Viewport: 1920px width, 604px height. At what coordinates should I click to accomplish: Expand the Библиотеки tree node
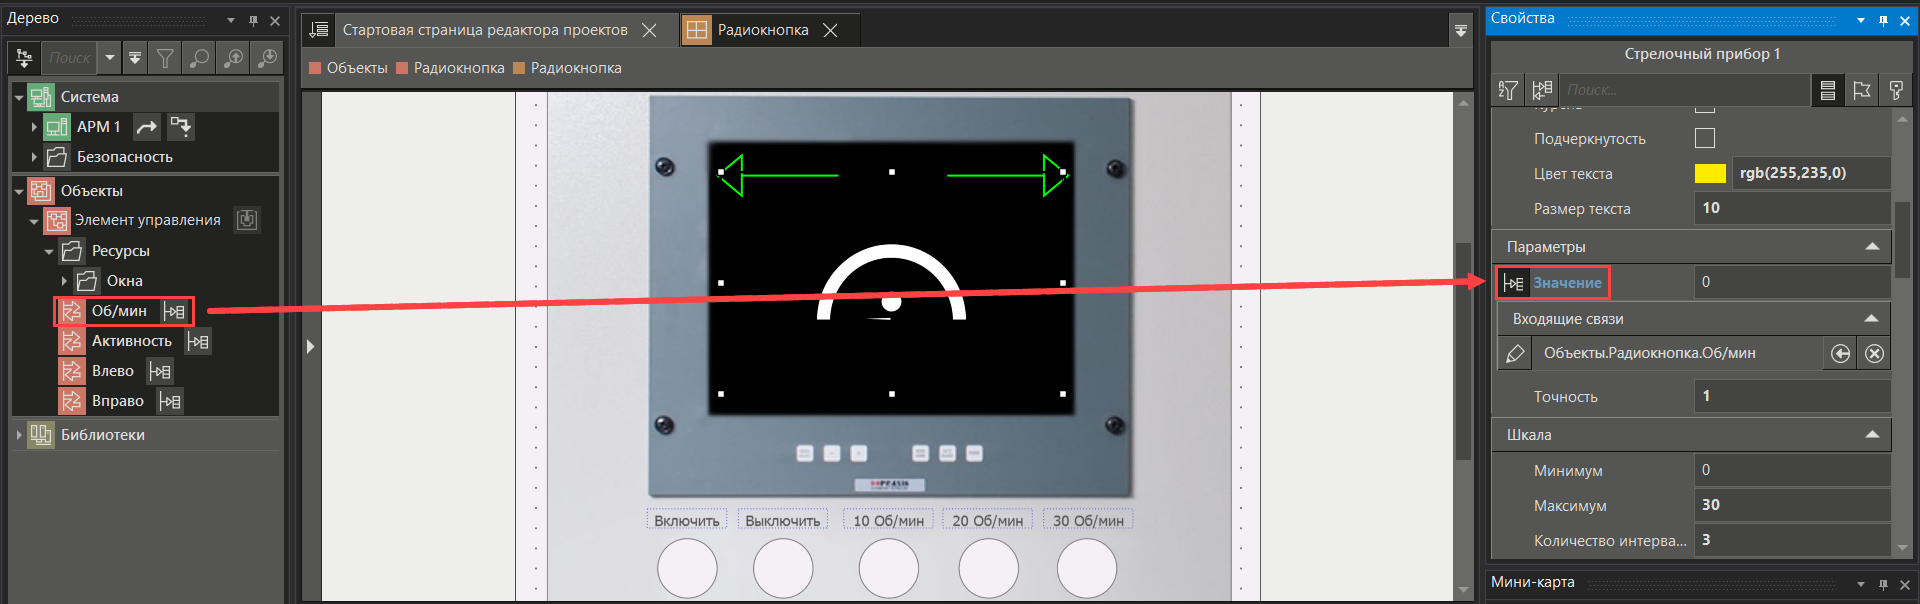coord(19,435)
